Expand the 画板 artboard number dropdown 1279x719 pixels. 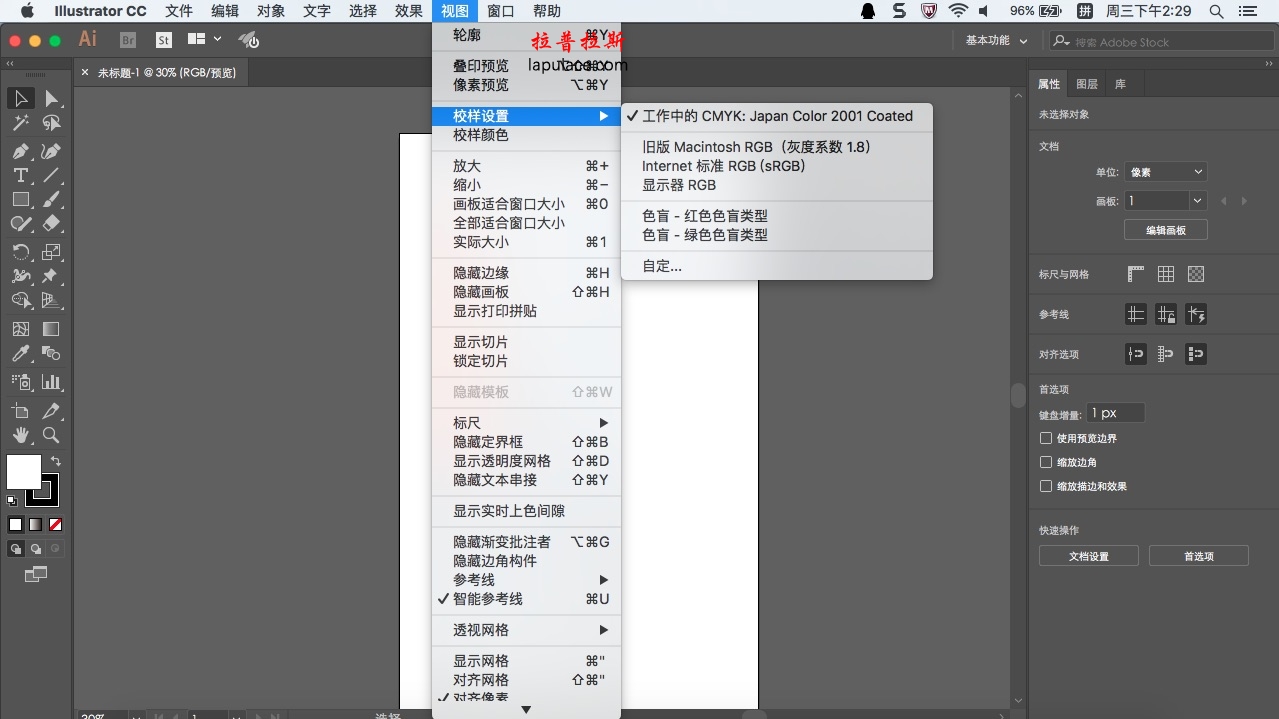[x=1198, y=201]
